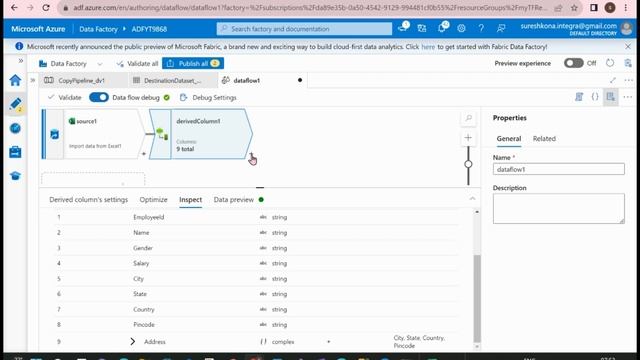The height and width of the screenshot is (360, 640).
Task: Open Debug Settings
Action: click(208, 98)
